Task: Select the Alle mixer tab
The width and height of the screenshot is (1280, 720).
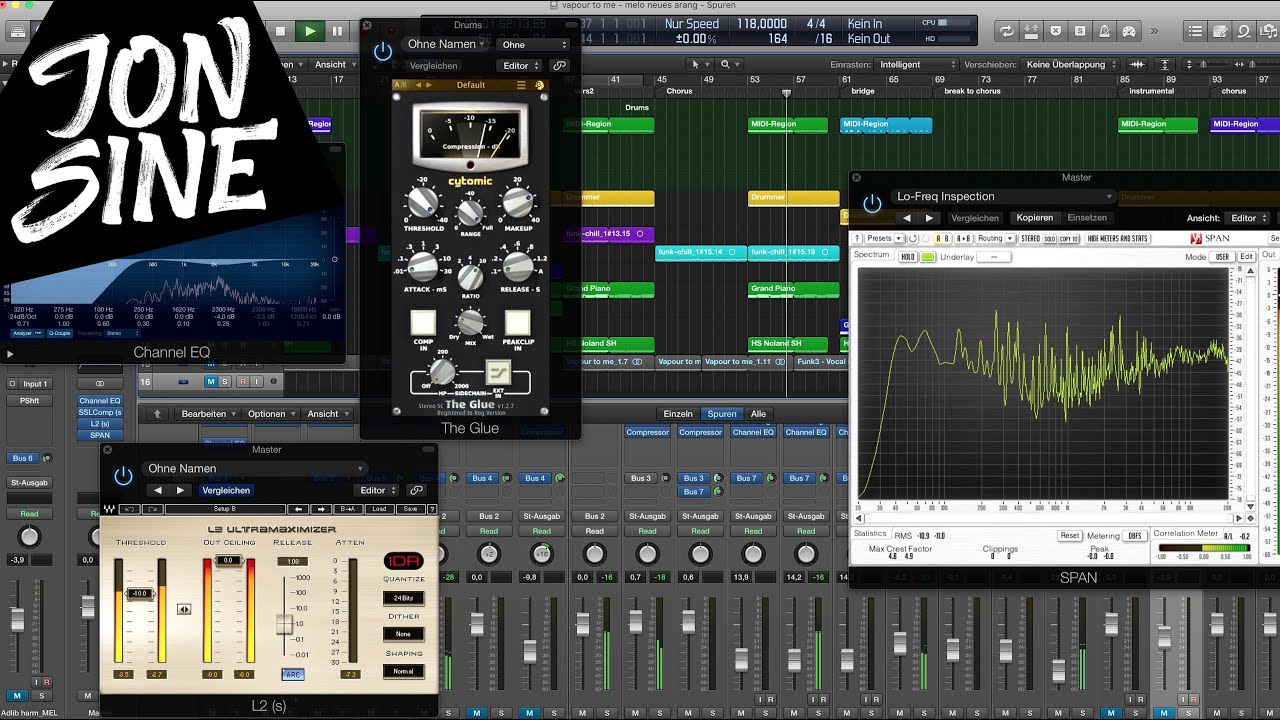Action: pos(759,414)
